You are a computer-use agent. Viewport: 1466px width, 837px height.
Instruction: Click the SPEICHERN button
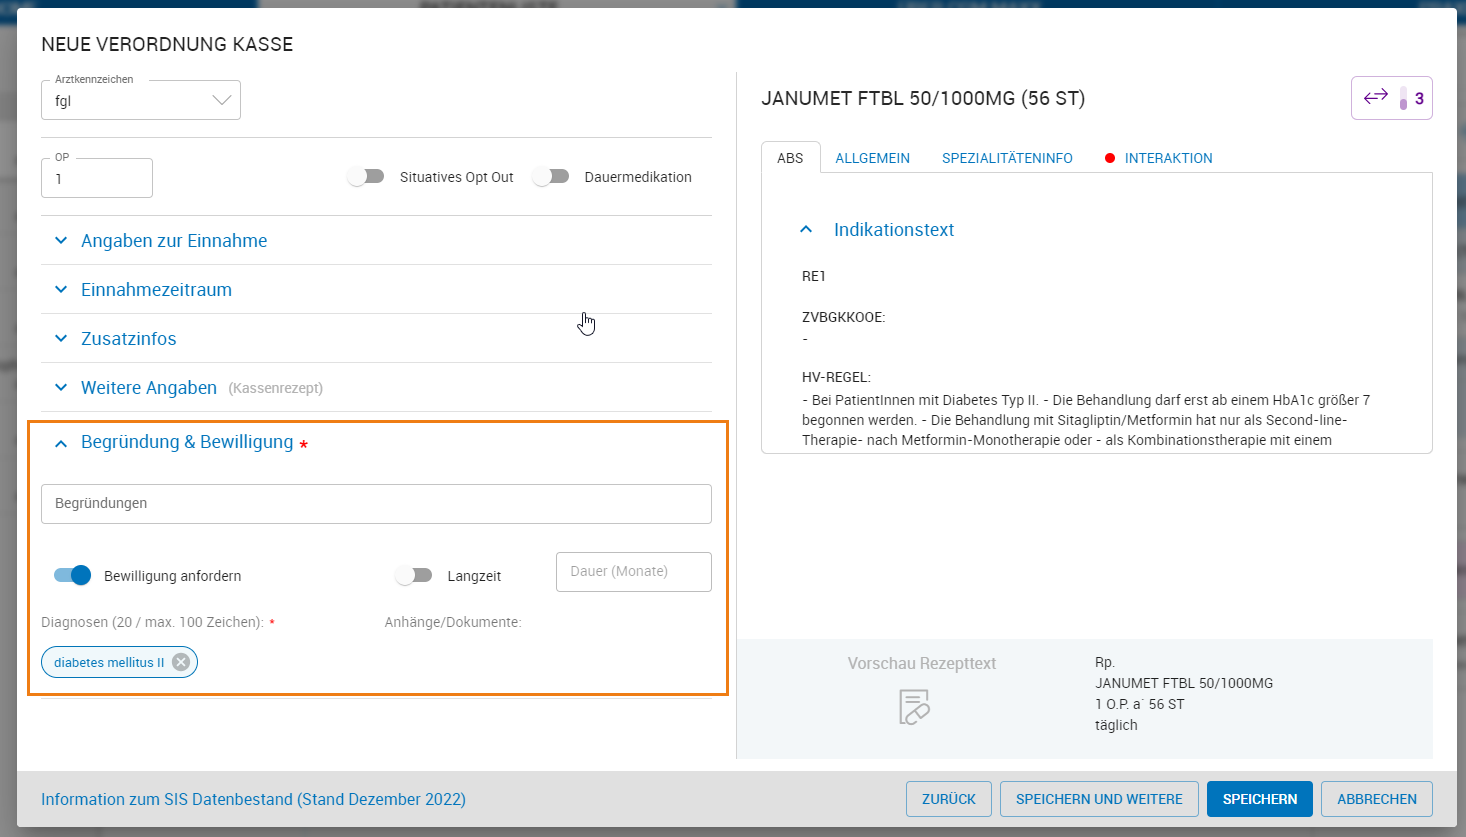[1260, 799]
